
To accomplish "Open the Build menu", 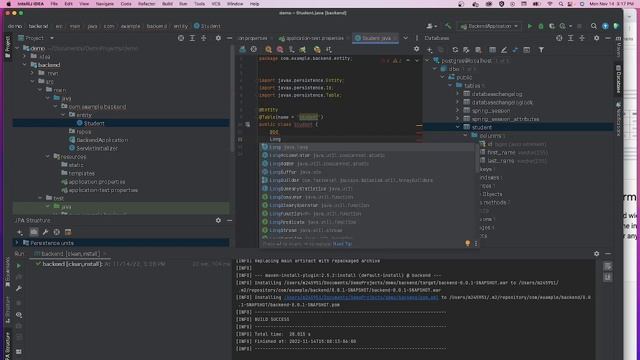I will click(x=167, y=4).
